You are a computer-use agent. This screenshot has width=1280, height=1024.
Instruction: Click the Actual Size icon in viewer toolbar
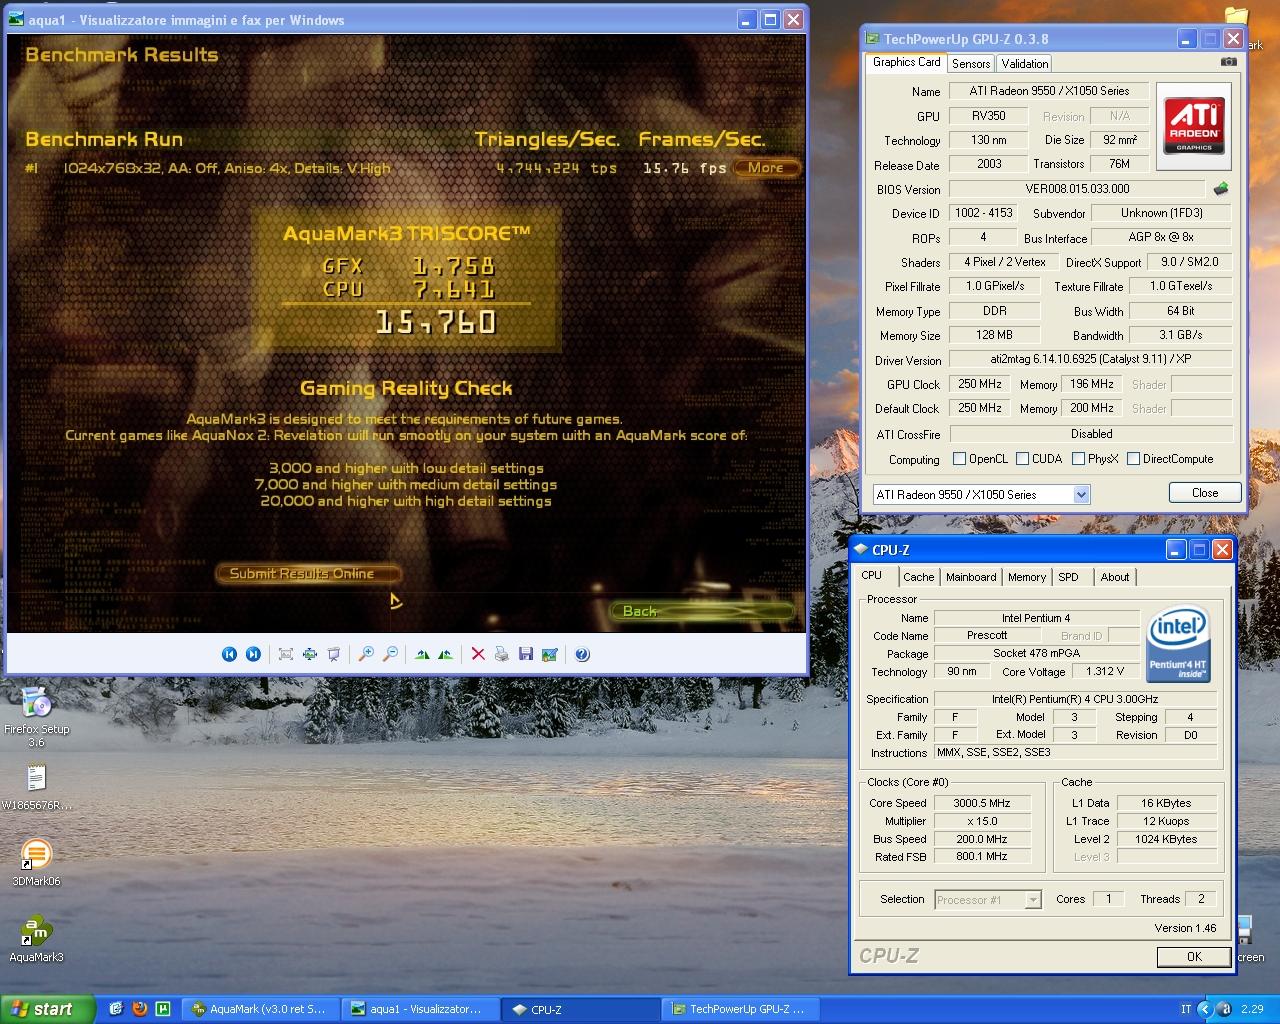(x=310, y=654)
